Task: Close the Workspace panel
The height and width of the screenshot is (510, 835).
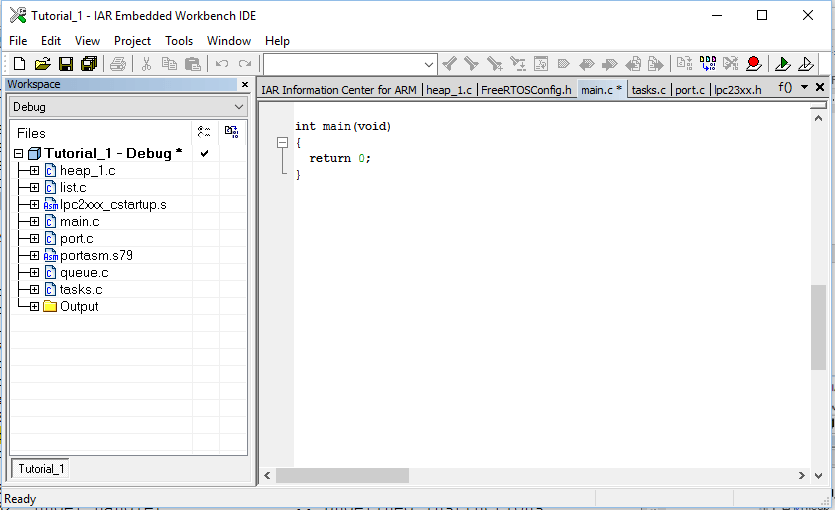Action: (x=245, y=85)
